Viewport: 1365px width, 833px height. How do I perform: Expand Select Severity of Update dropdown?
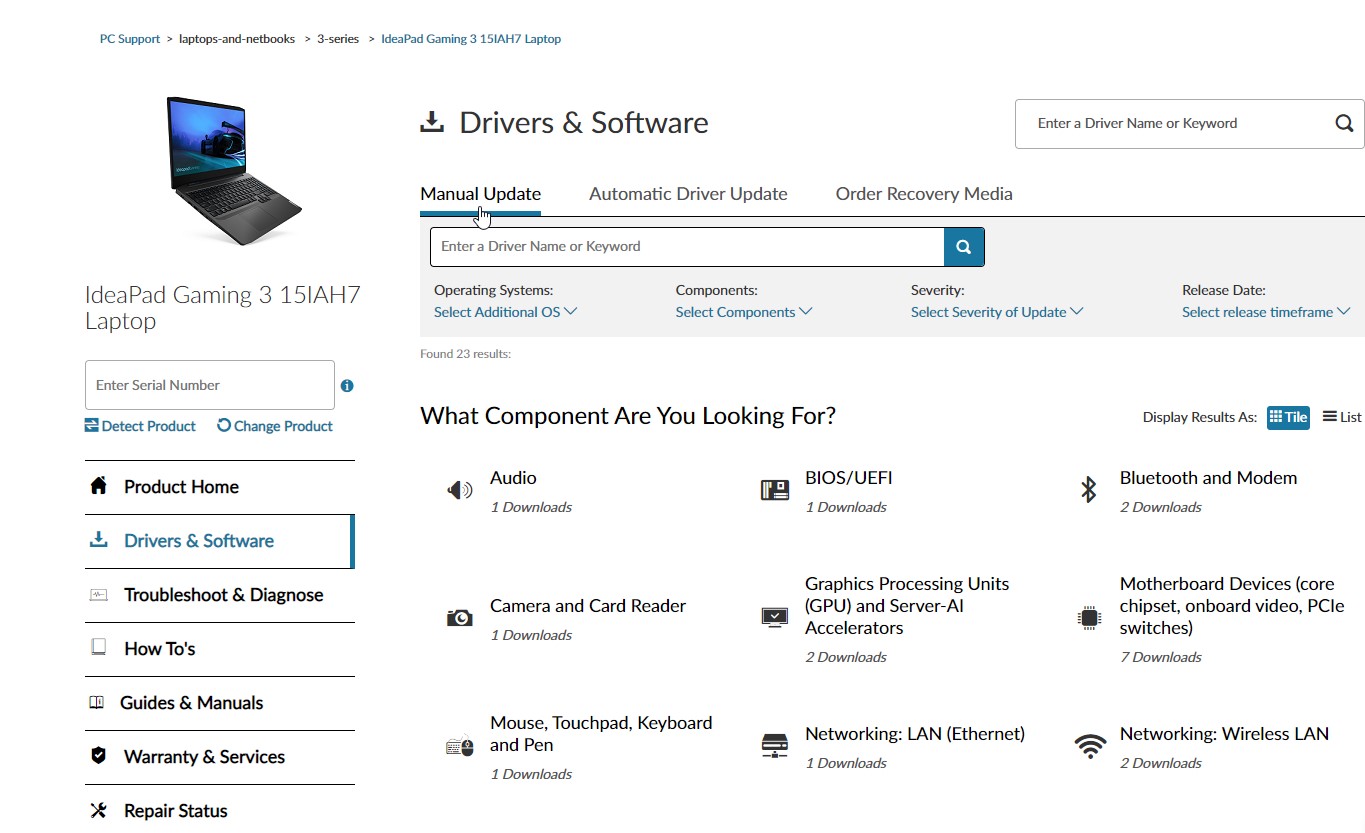(x=996, y=312)
